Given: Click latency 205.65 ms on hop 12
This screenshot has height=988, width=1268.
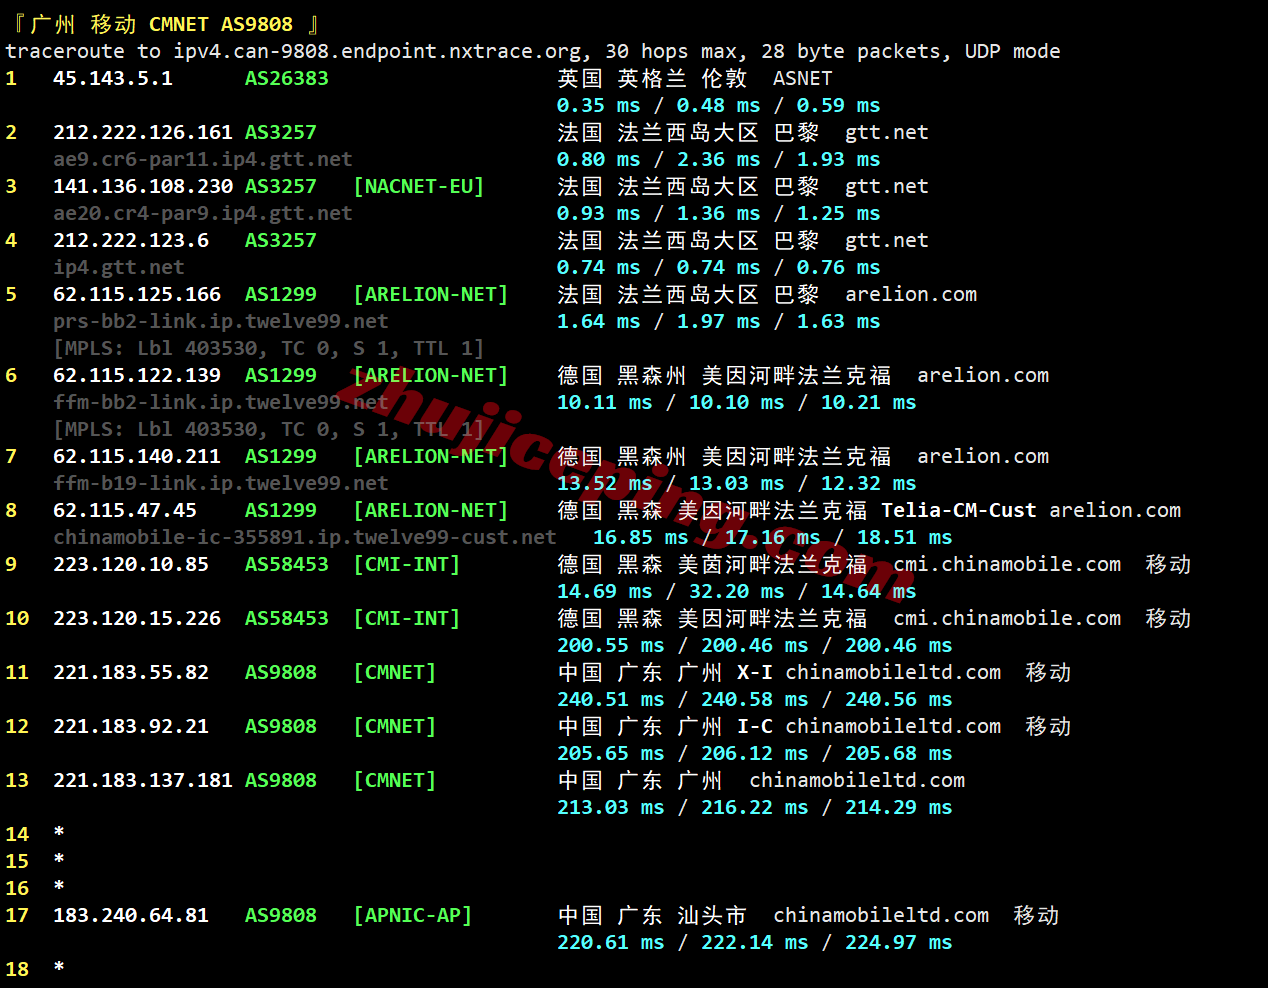Looking at the screenshot, I should pyautogui.click(x=611, y=753).
